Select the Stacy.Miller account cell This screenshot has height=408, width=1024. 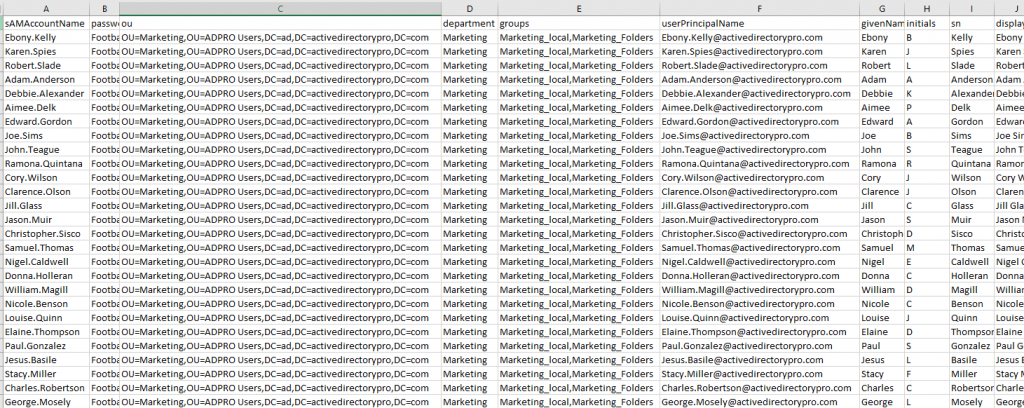(x=46, y=374)
